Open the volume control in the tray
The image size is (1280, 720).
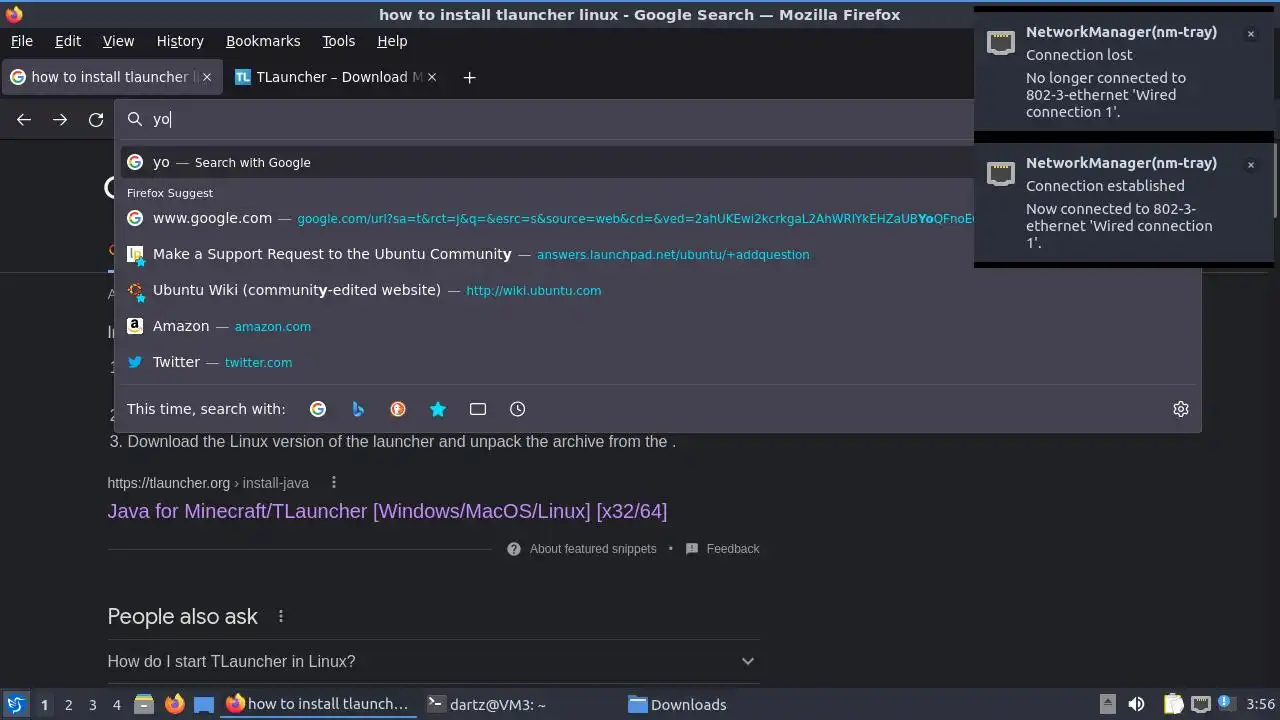pyautogui.click(x=1136, y=704)
